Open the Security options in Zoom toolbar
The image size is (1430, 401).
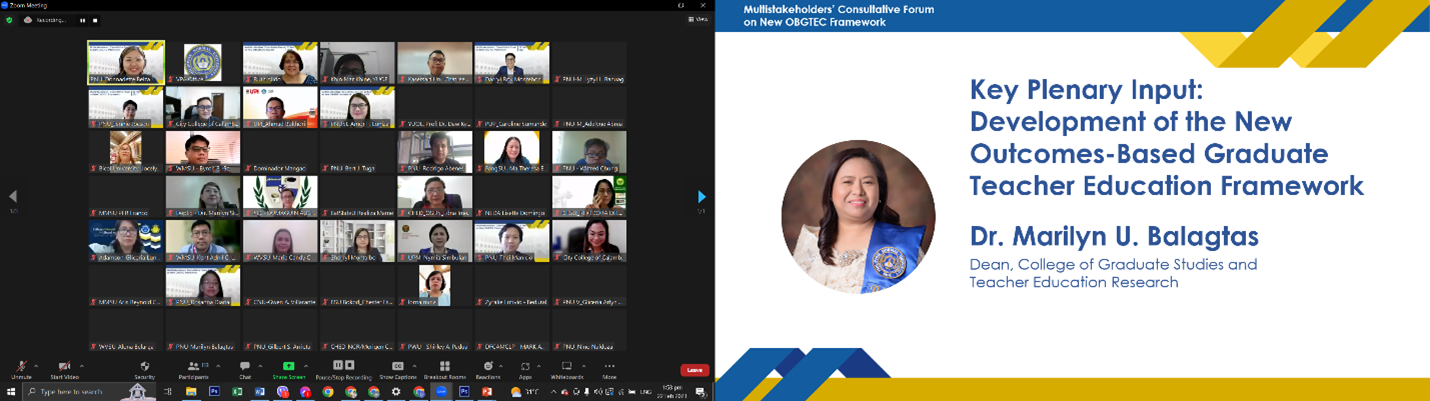(x=144, y=368)
